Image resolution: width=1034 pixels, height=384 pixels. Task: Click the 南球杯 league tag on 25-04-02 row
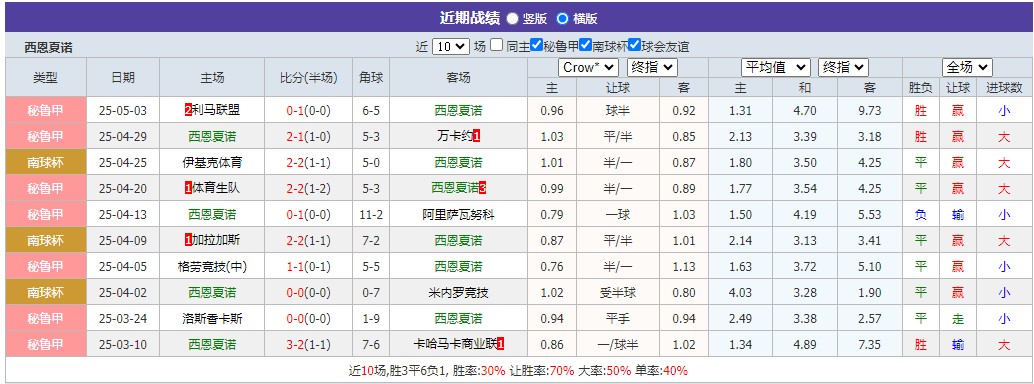click(x=46, y=292)
